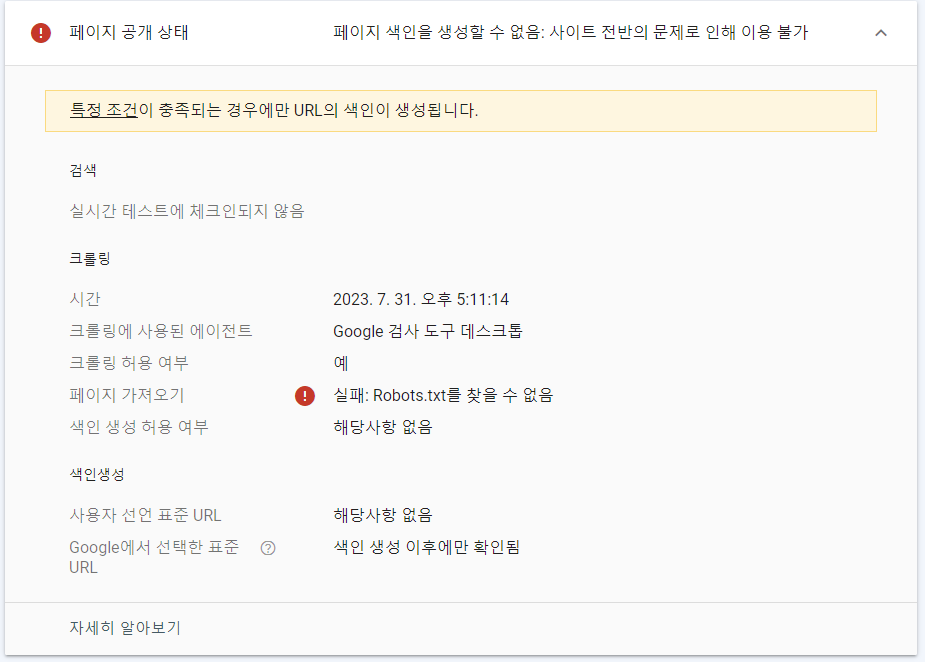Image resolution: width=925 pixels, height=662 pixels.
Task: Click the 사용자 선언 표준 URL label
Action: [x=145, y=515]
